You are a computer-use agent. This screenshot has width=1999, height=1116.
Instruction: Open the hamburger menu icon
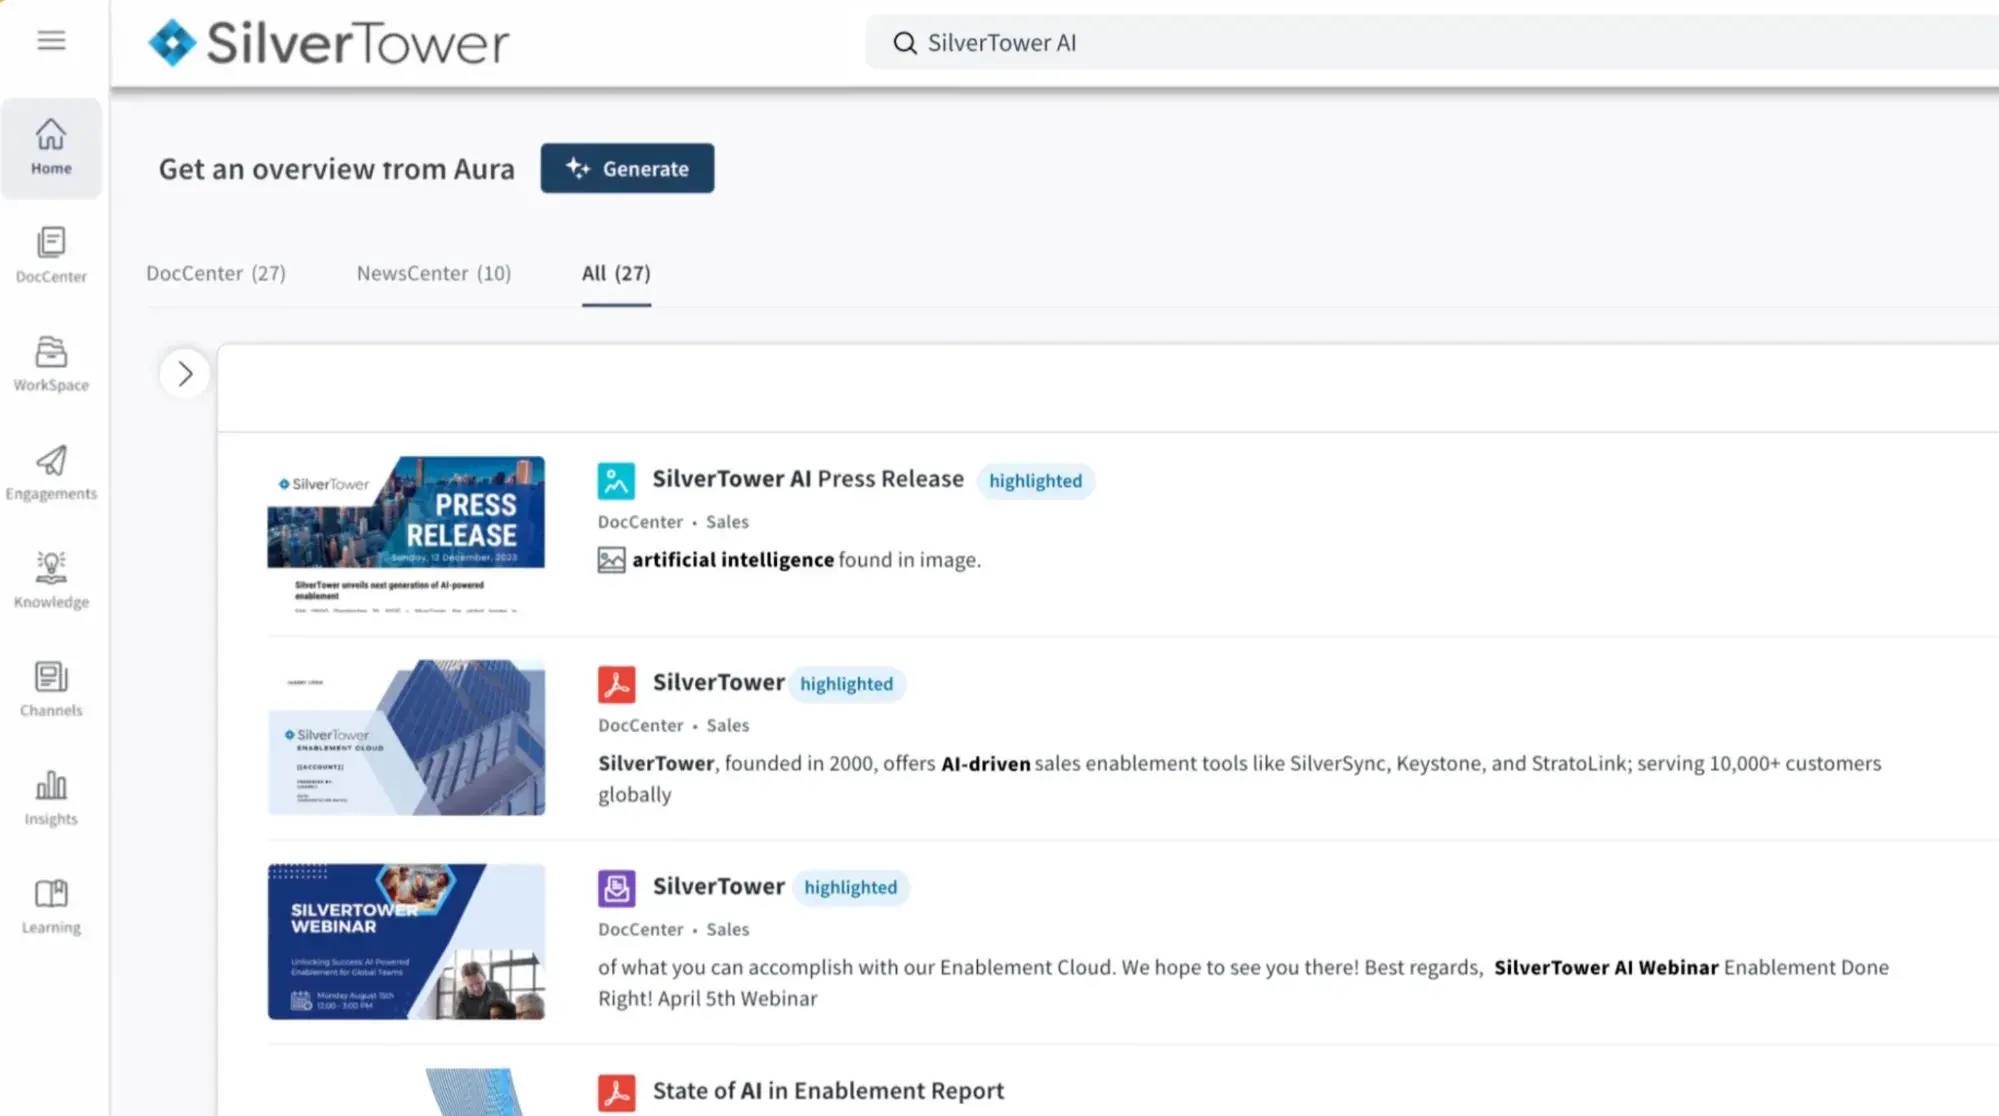click(x=51, y=41)
